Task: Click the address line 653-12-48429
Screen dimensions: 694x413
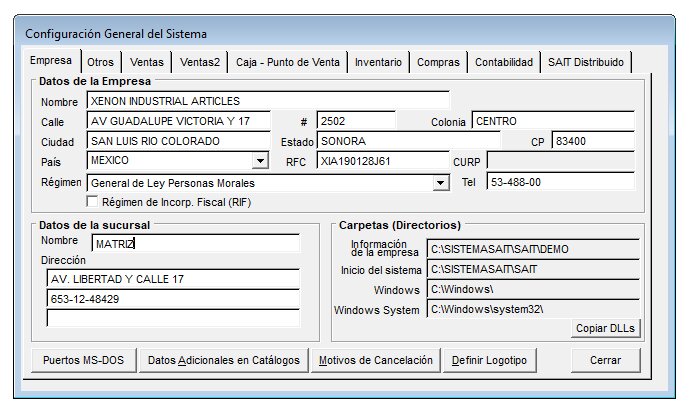Action: tap(173, 299)
